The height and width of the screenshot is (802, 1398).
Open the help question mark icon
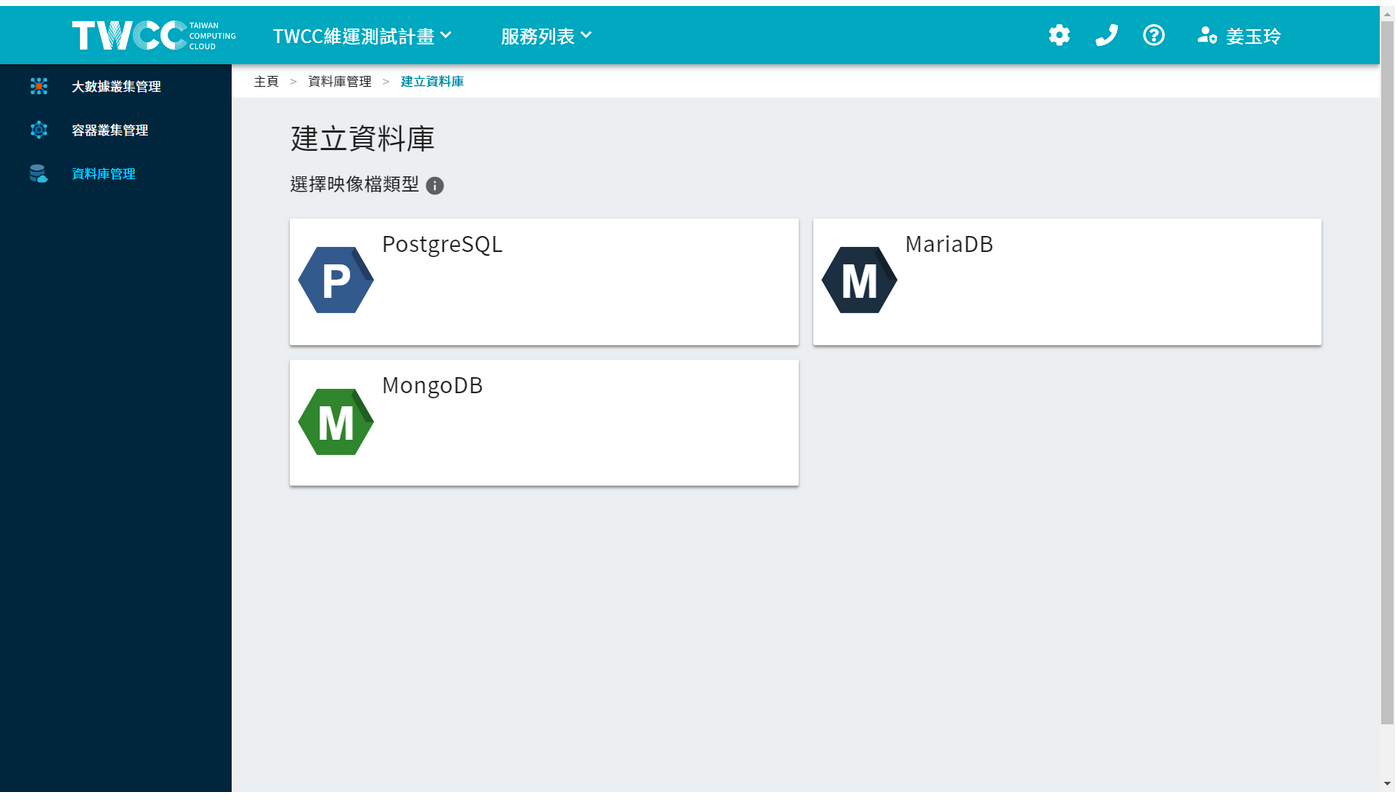click(1154, 36)
